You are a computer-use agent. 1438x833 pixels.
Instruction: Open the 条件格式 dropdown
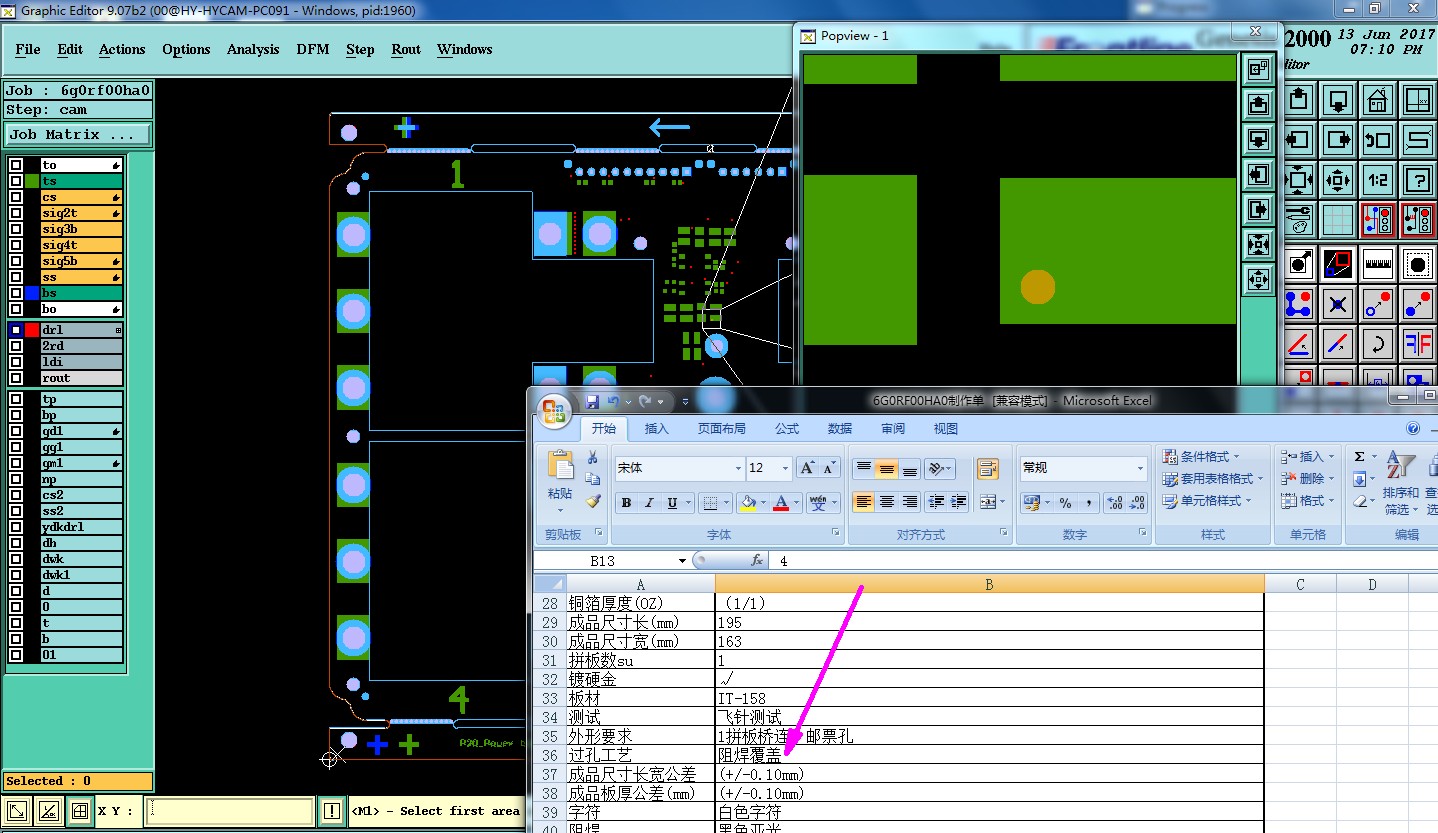(x=1208, y=457)
